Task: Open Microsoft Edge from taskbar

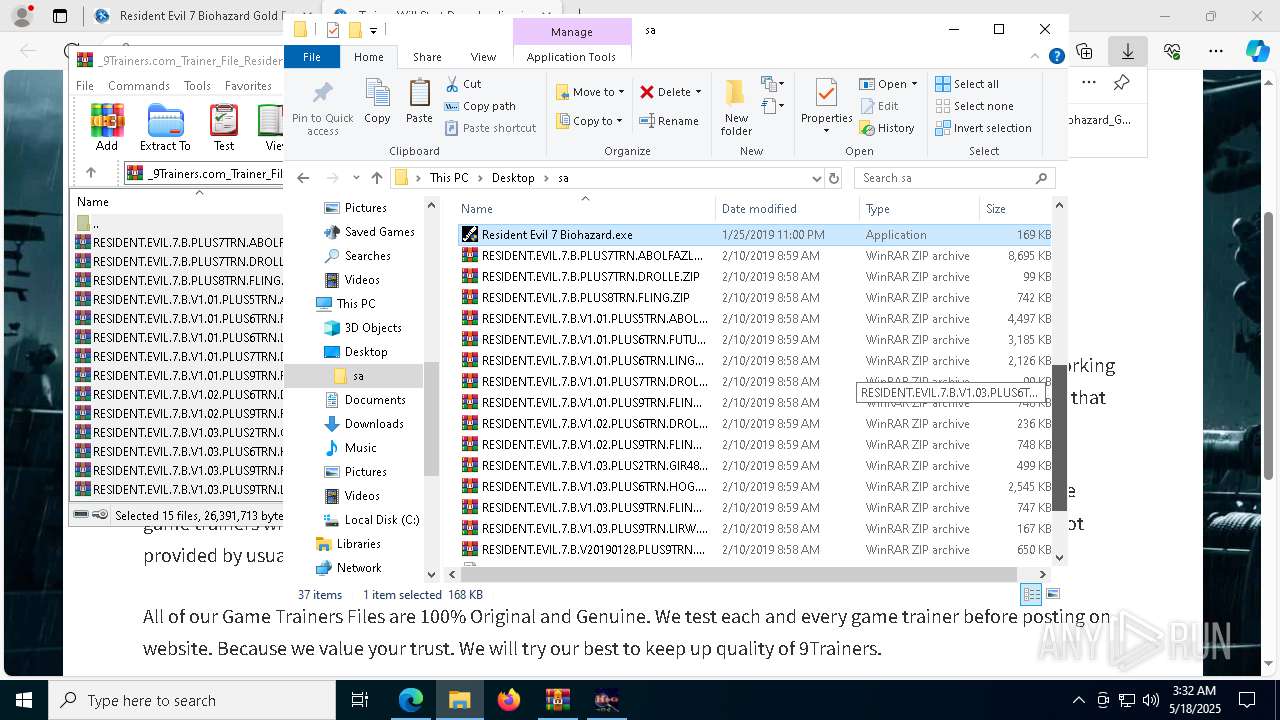Action: (x=411, y=700)
